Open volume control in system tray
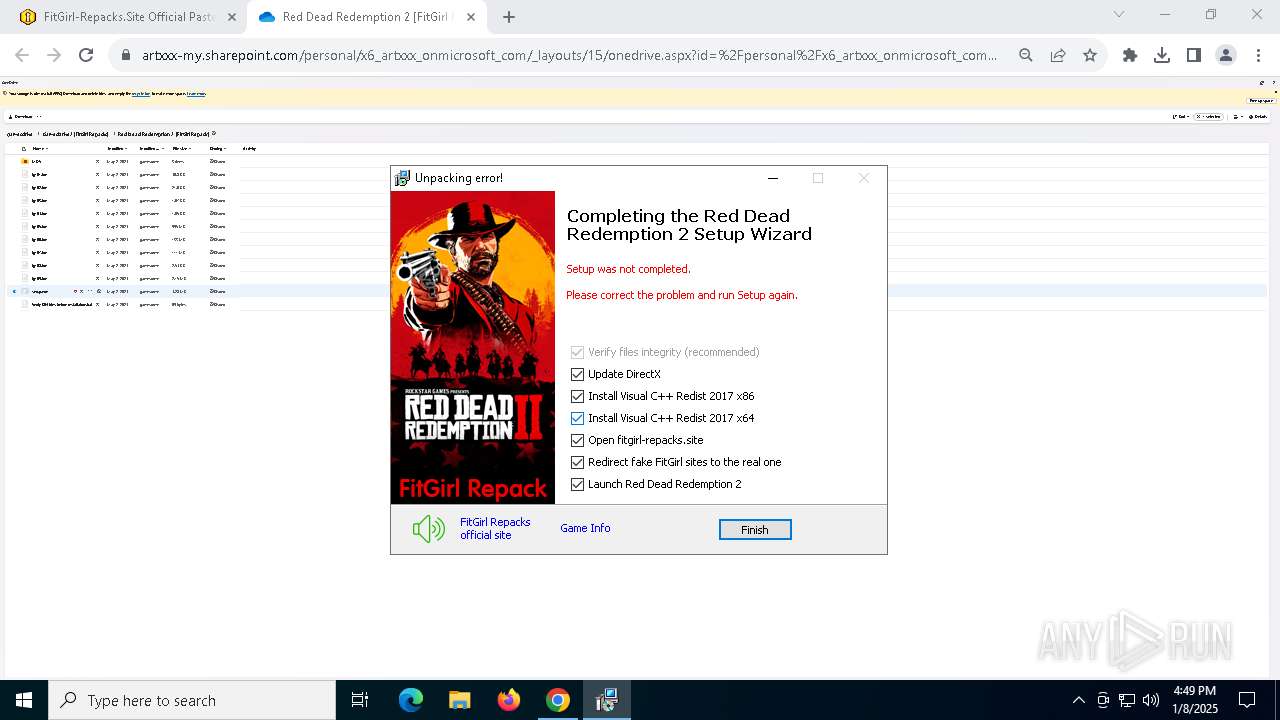This screenshot has height=720, width=1280. (1150, 700)
